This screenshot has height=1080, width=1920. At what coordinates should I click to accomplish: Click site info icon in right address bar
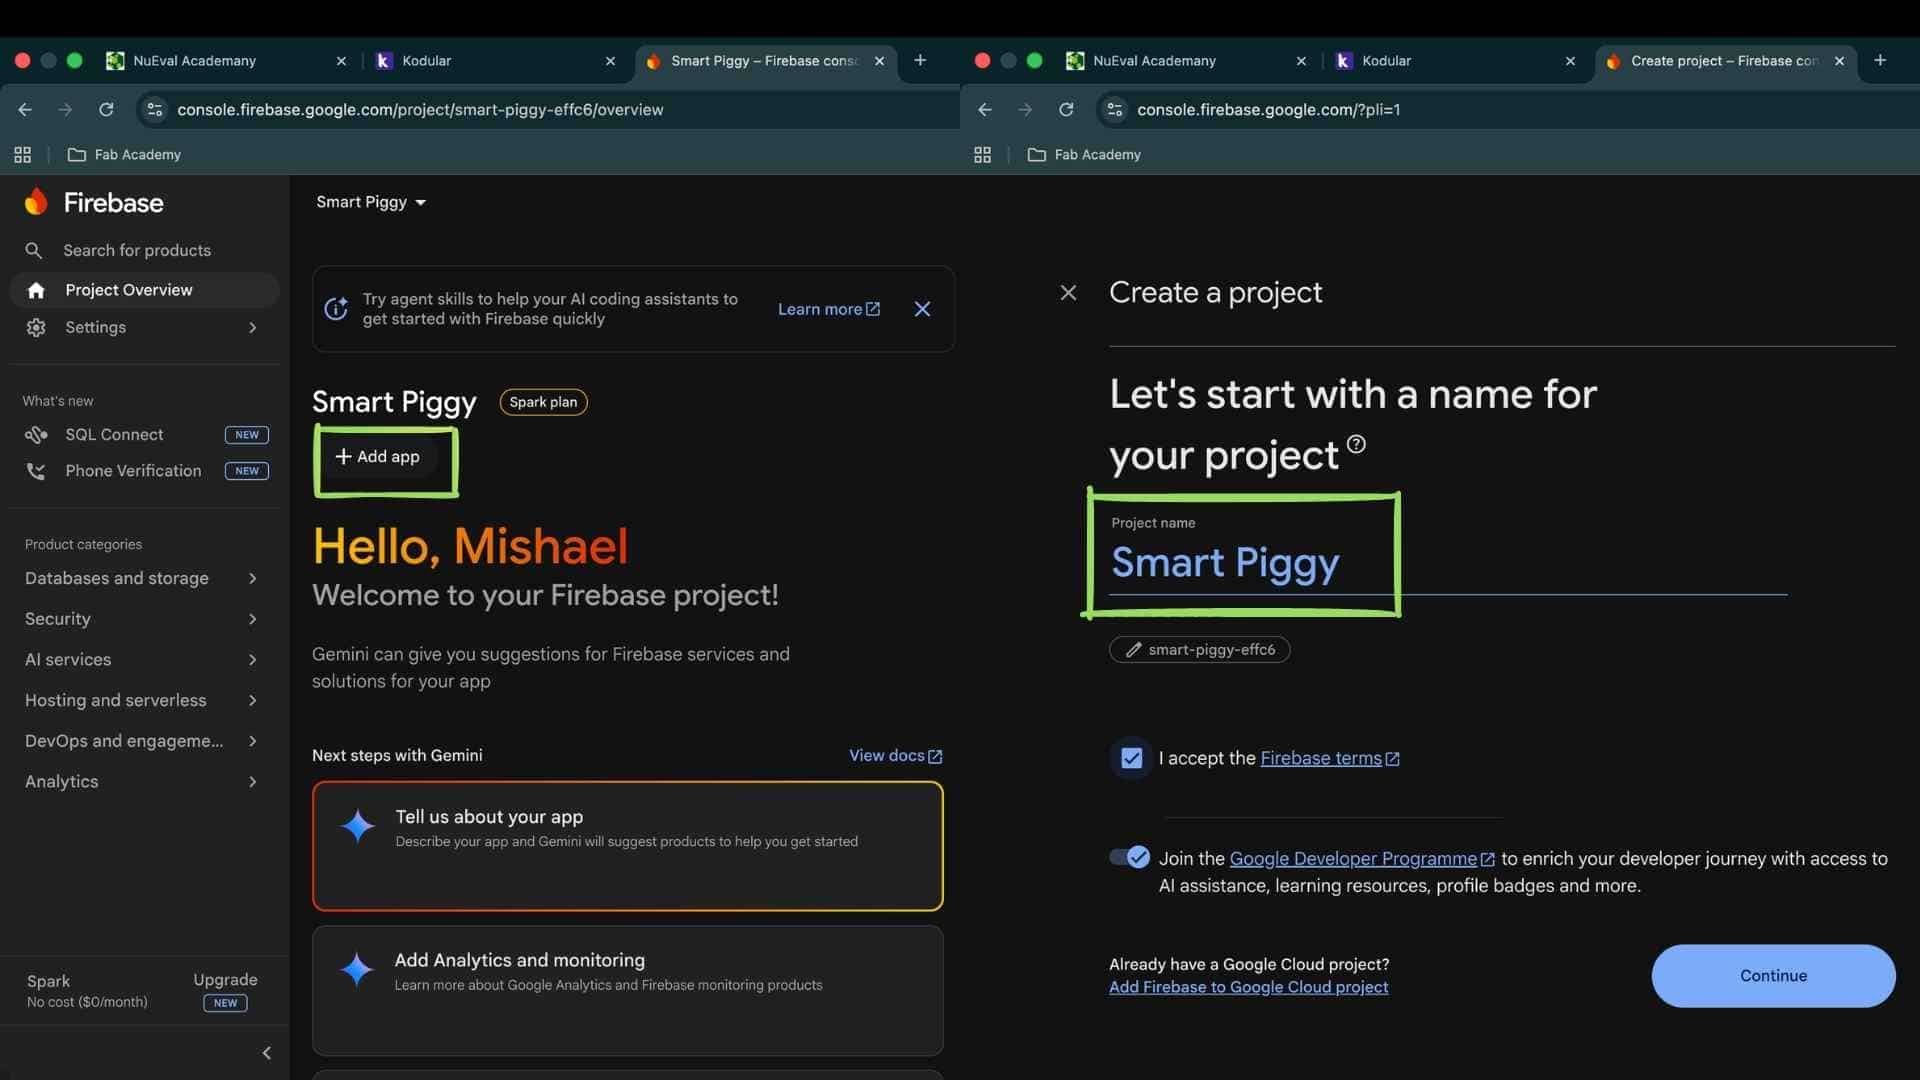[1114, 109]
